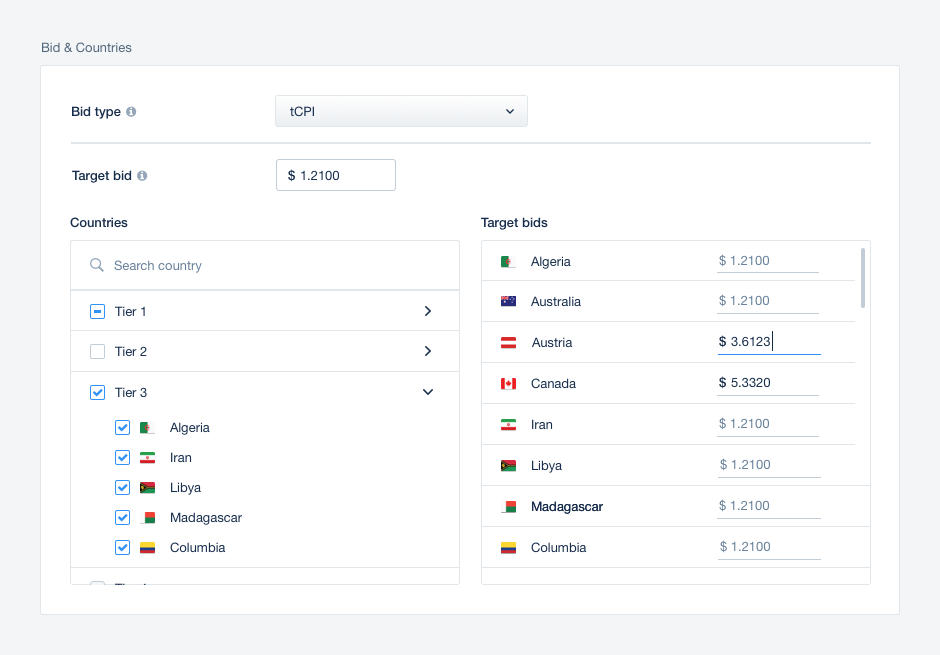
Task: Click Austria flag in Target bids
Action: tap(508, 343)
